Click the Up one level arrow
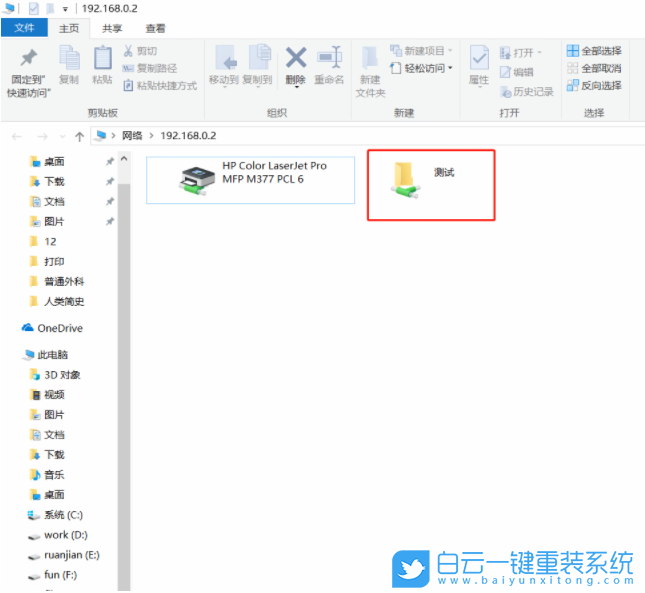Viewport: 645px width, 593px height. click(79, 136)
